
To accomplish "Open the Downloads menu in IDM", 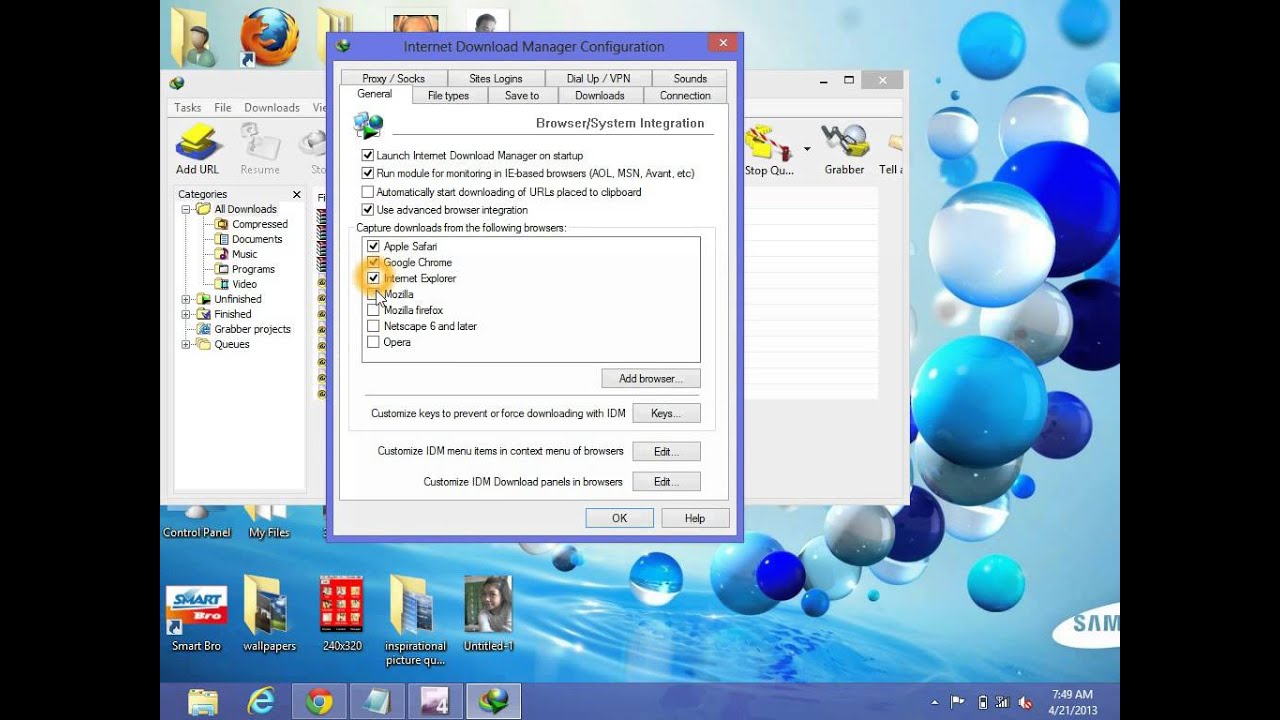I will click(x=272, y=108).
